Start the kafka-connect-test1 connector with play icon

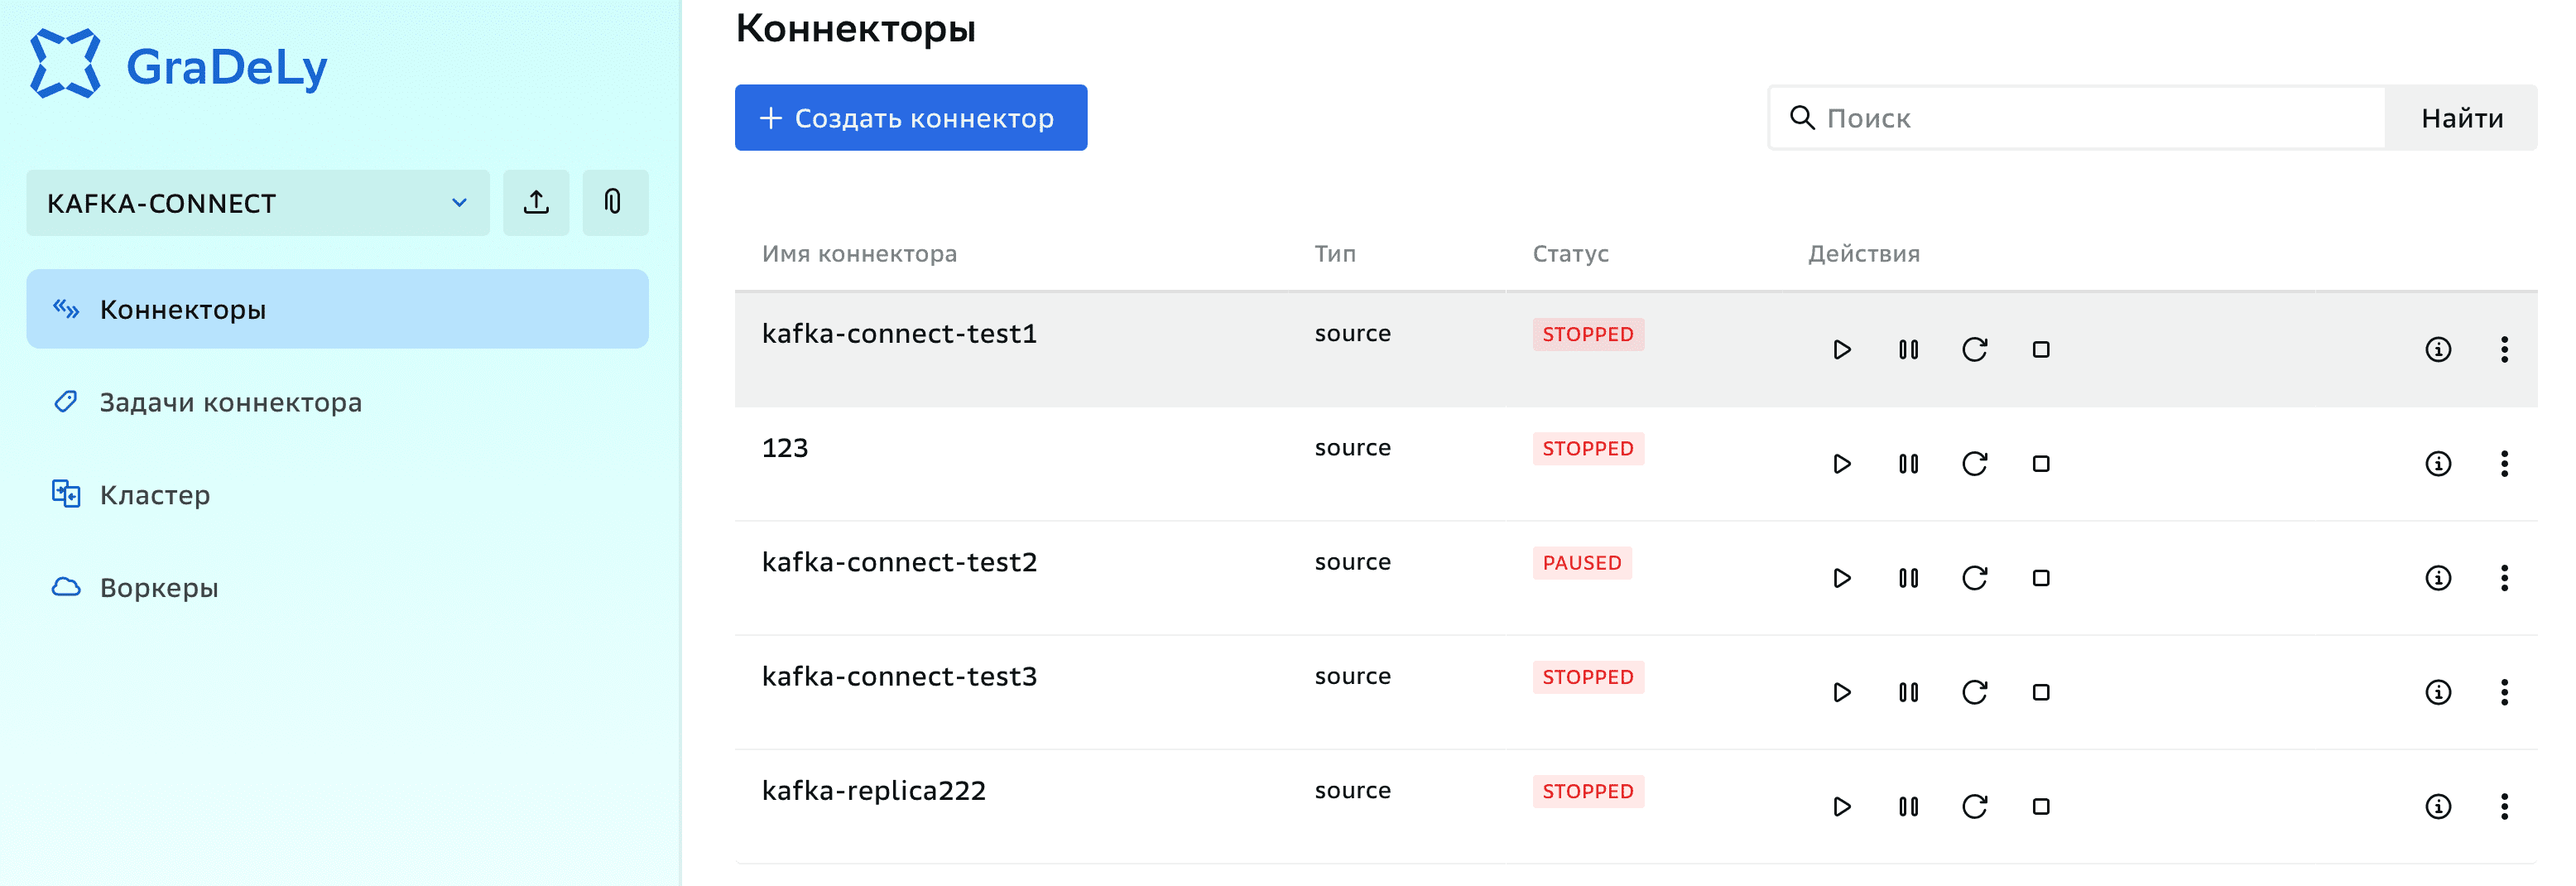click(x=1841, y=350)
